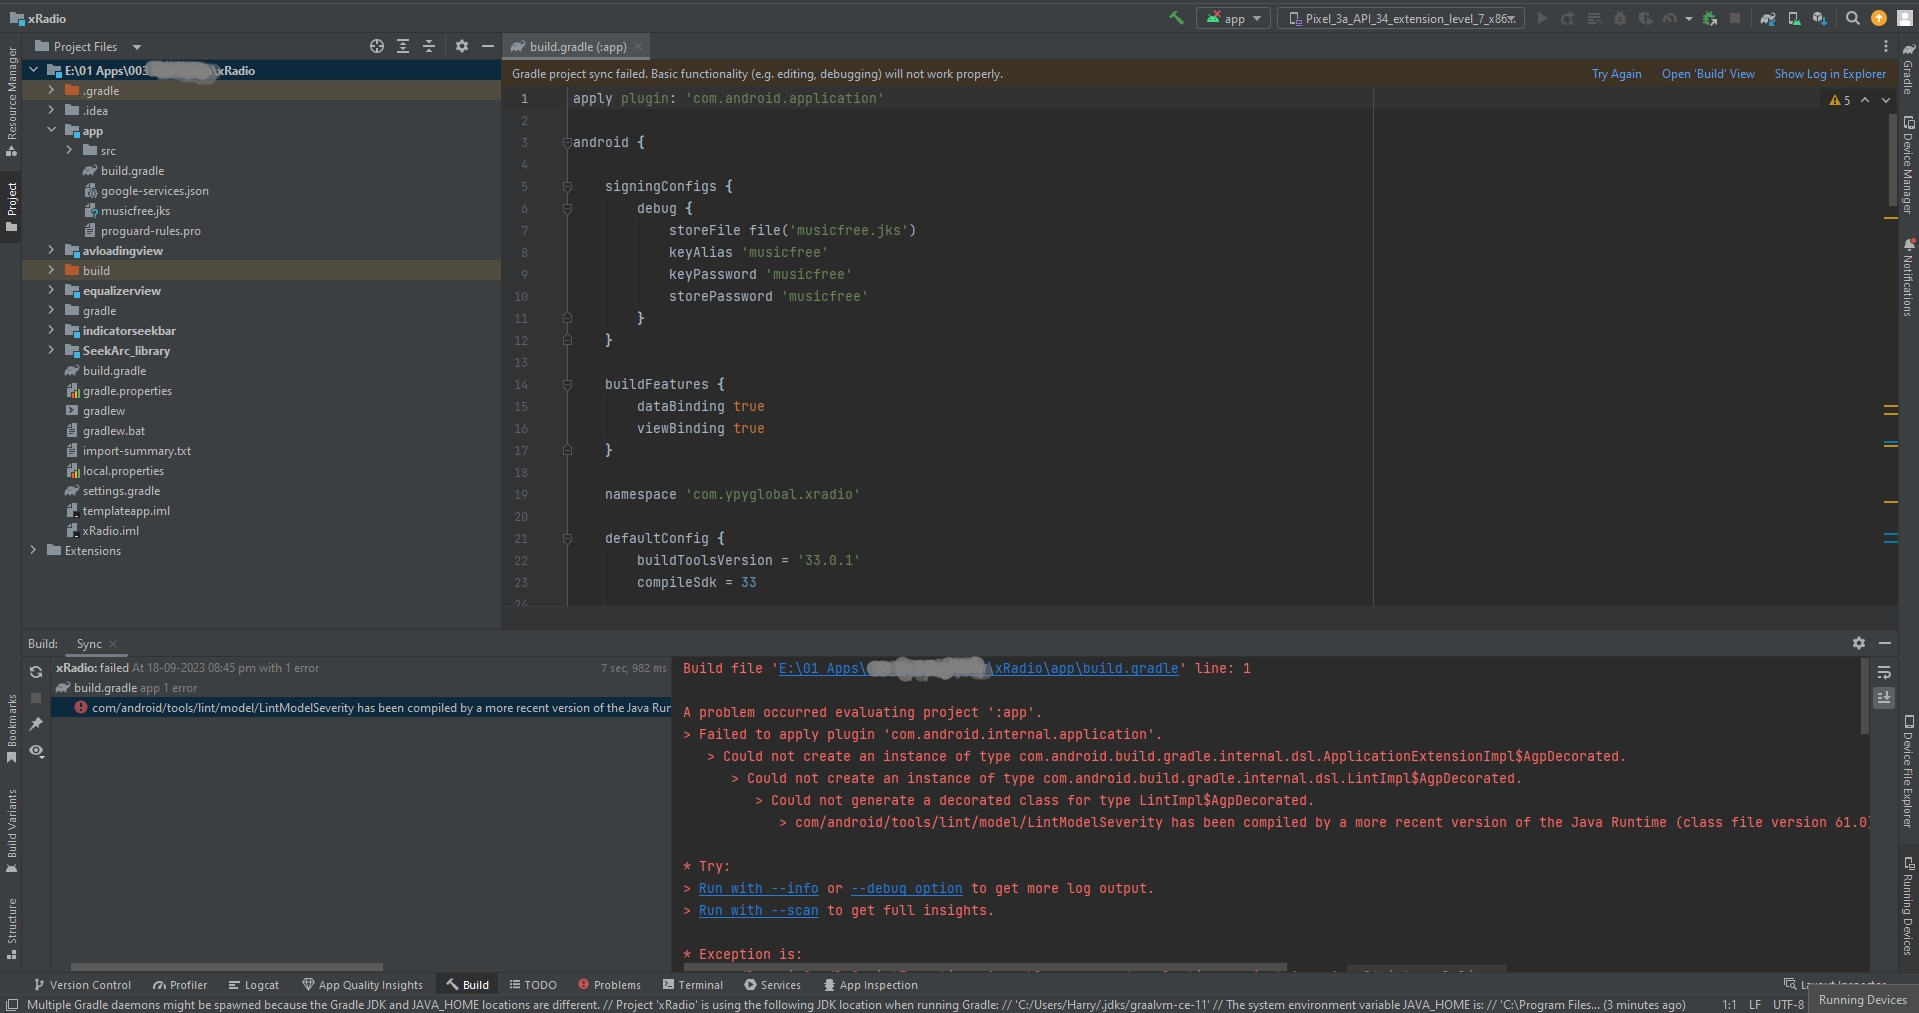Expand the avloadingview module
The image size is (1919, 1013).
[51, 250]
